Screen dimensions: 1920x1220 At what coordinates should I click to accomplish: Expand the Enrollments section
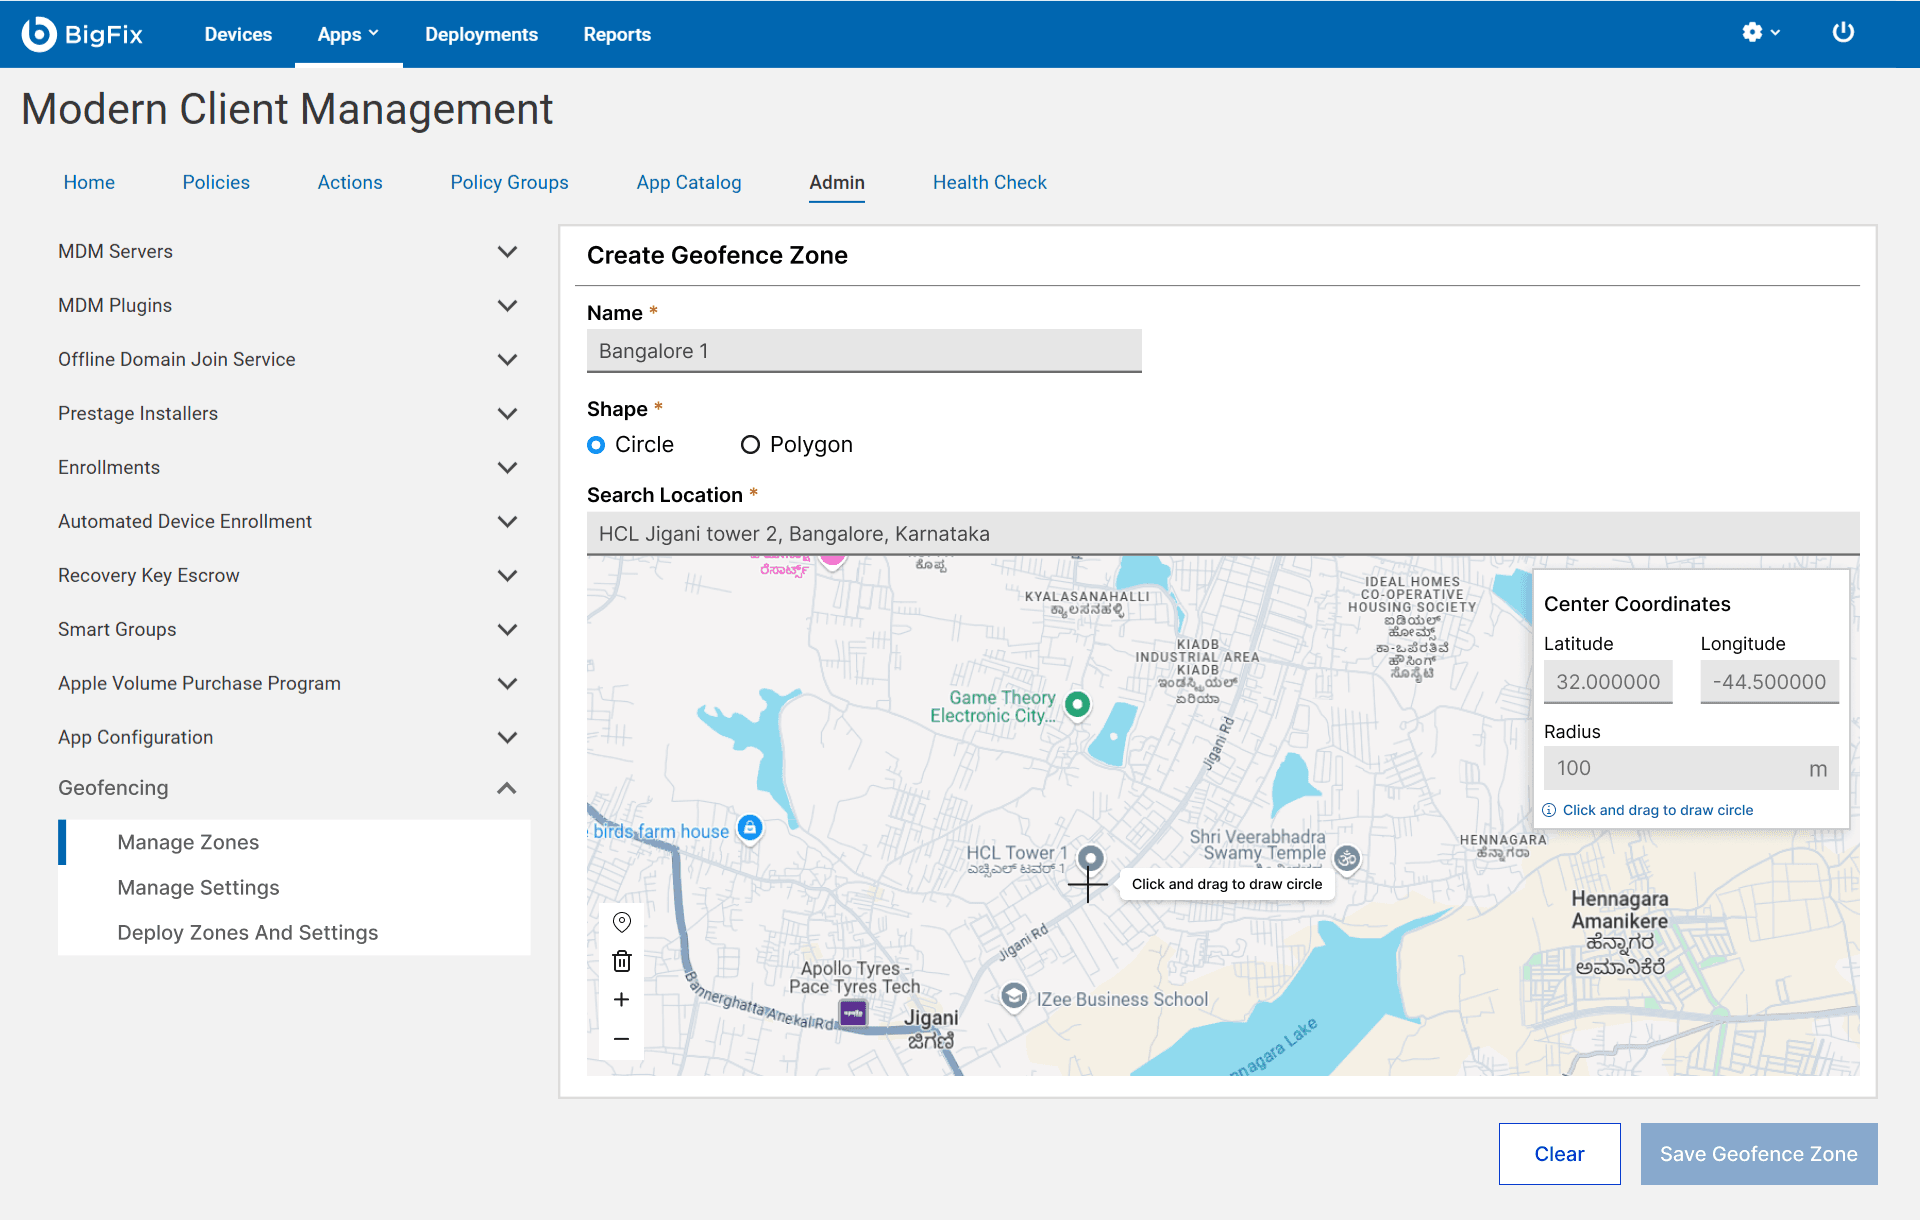pos(507,468)
